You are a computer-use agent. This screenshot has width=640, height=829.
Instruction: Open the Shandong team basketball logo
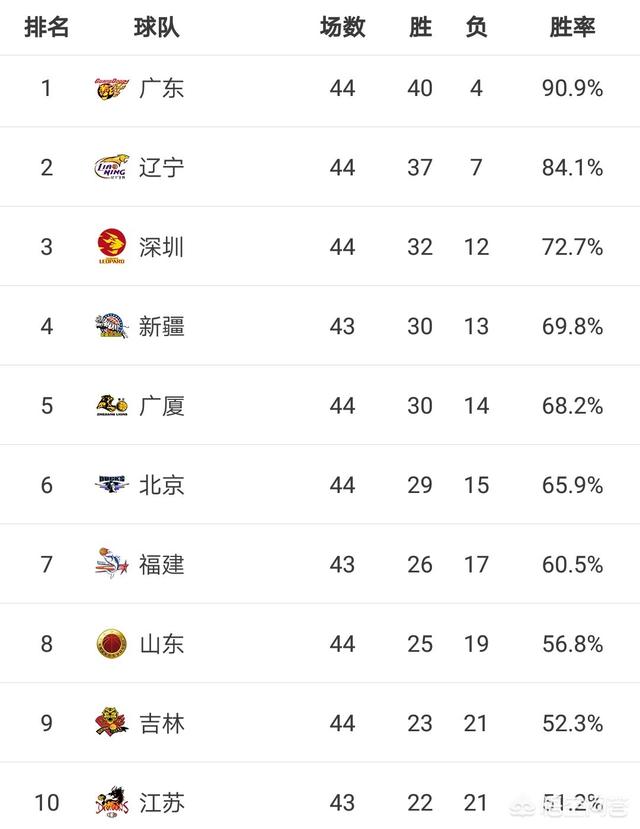coord(112,643)
